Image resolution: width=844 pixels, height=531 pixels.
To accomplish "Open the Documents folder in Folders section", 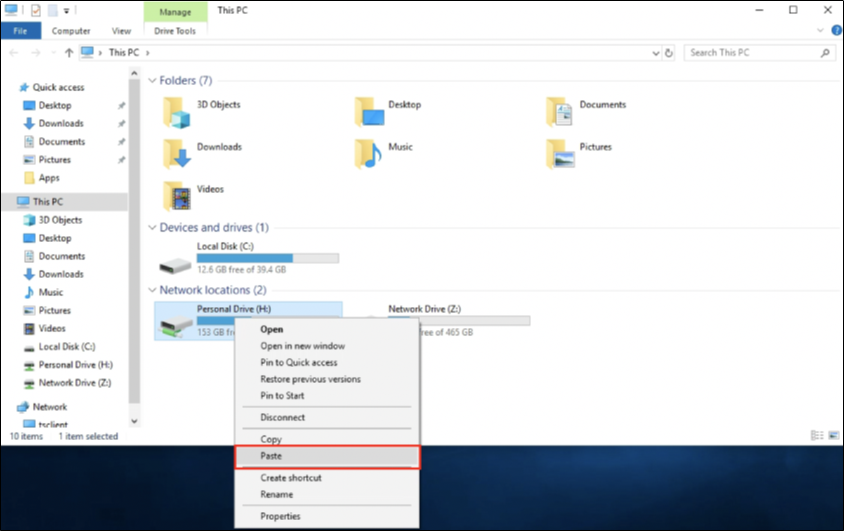I will pos(560,112).
